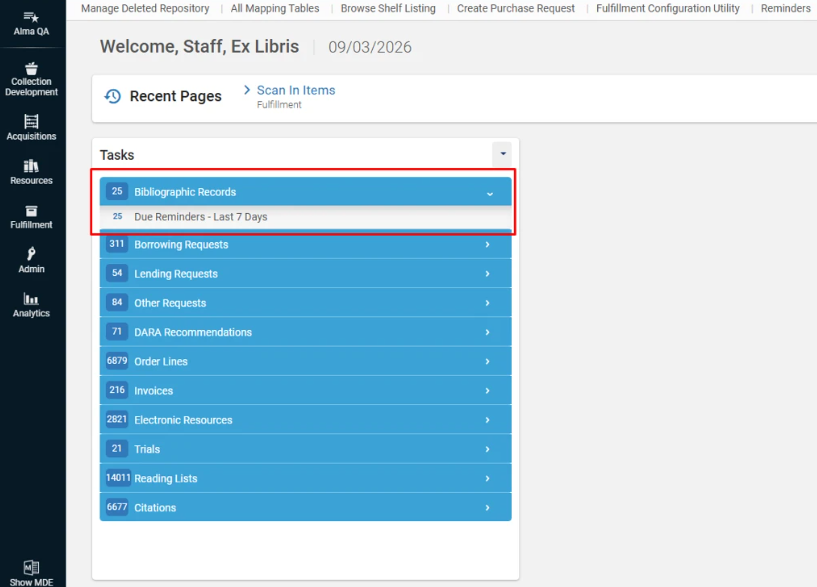This screenshot has height=587, width=817.
Task: Open the Collection Development menu icon
Action: 31,69
